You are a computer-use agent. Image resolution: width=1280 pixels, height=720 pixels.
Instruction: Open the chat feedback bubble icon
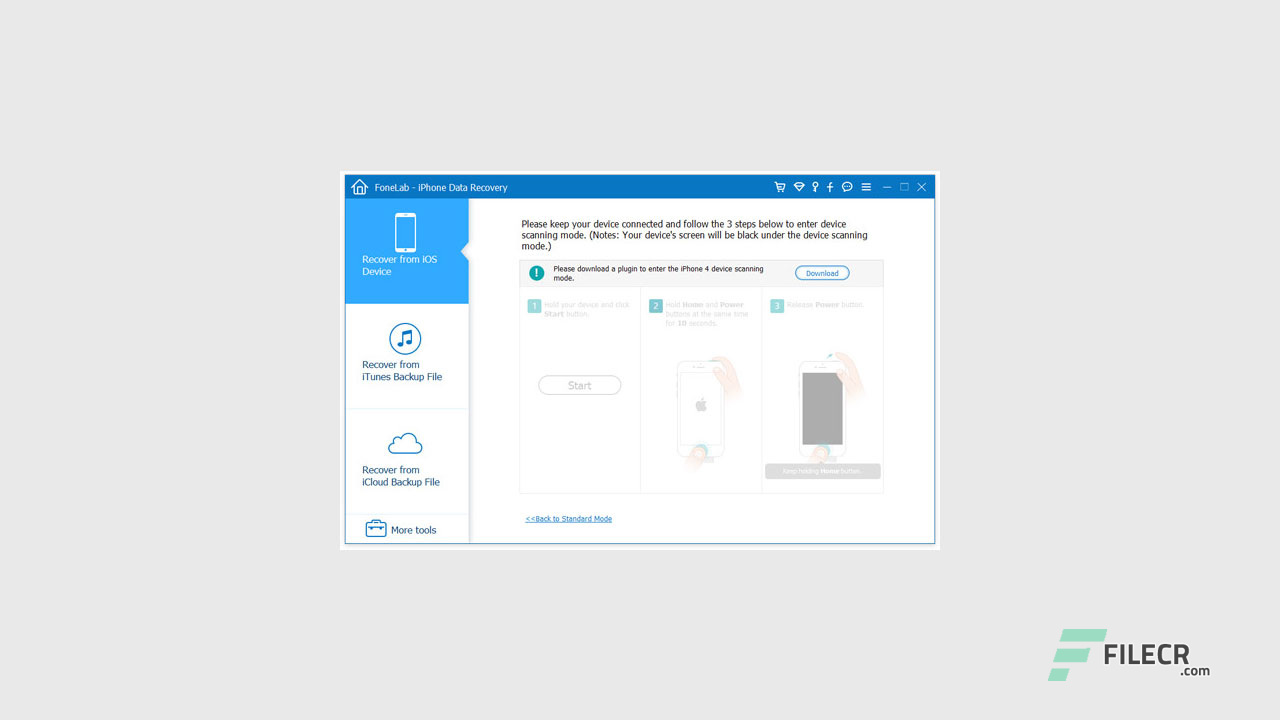coord(847,187)
